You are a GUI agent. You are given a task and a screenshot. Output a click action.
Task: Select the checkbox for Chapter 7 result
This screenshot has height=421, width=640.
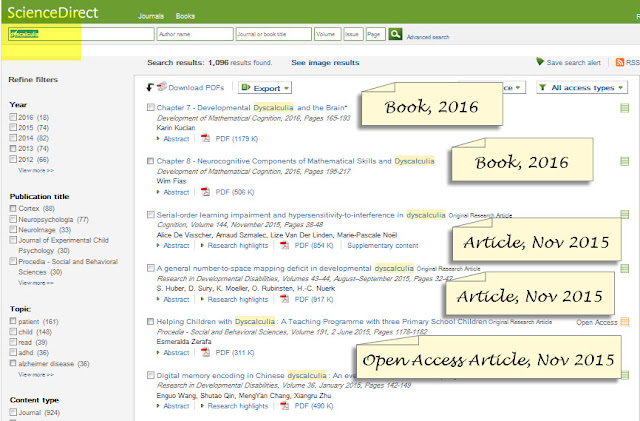coord(151,107)
